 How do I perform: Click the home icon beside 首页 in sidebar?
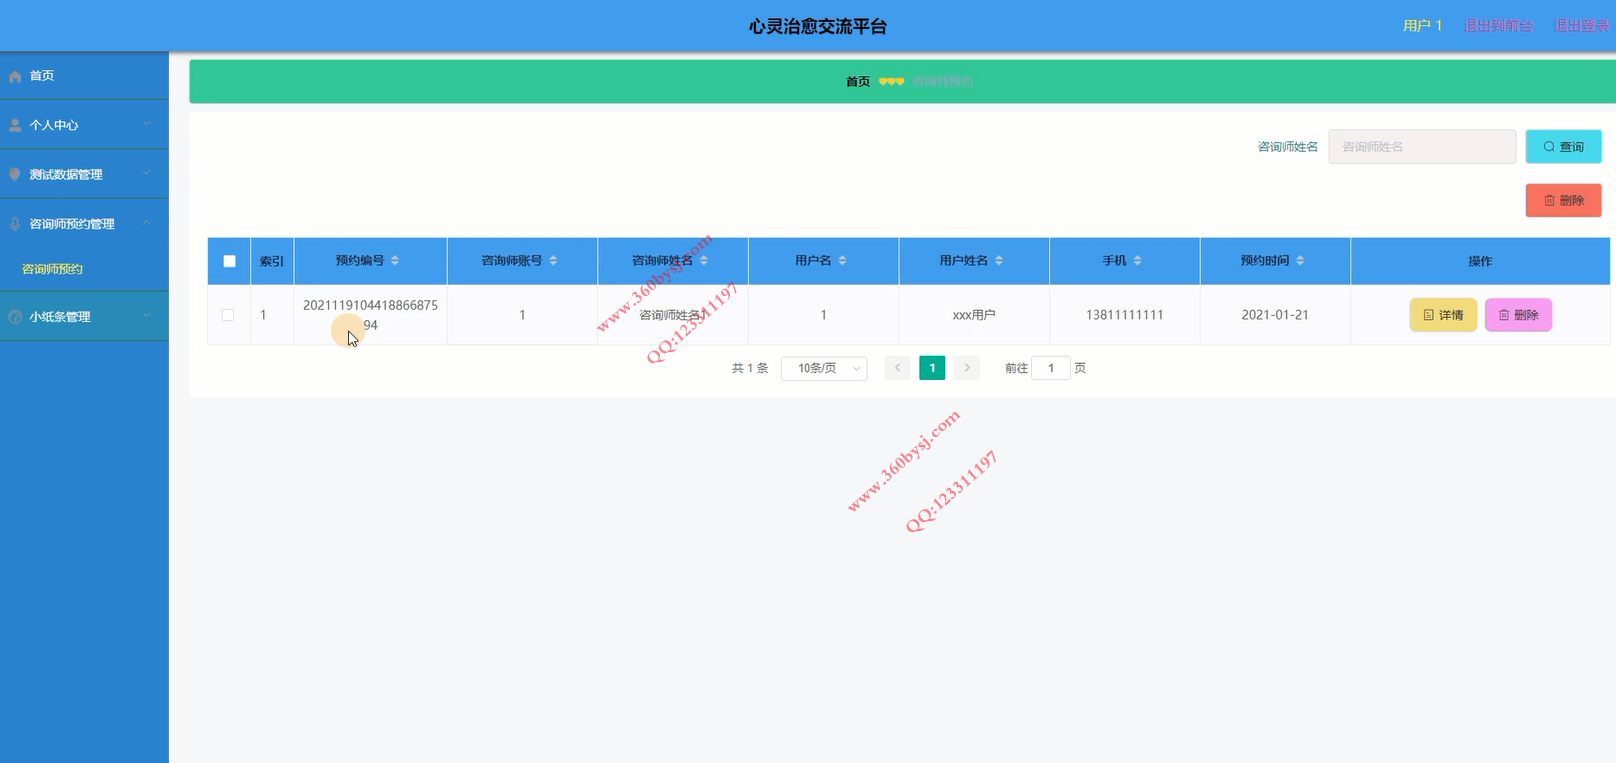pos(15,76)
